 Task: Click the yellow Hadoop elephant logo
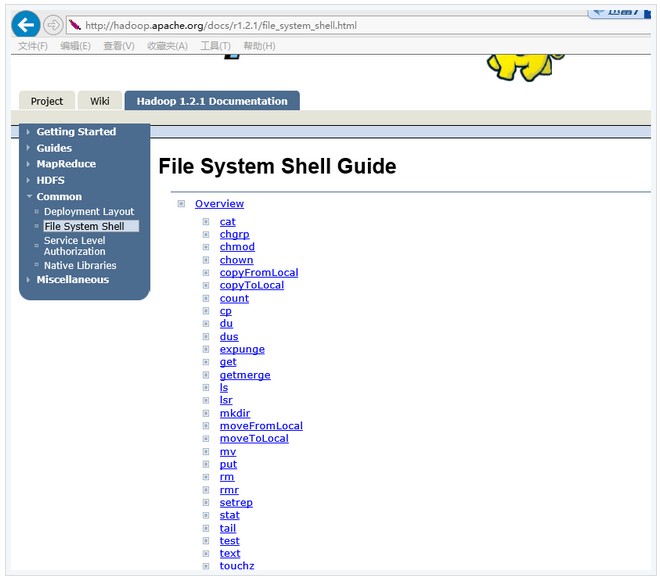[x=525, y=67]
